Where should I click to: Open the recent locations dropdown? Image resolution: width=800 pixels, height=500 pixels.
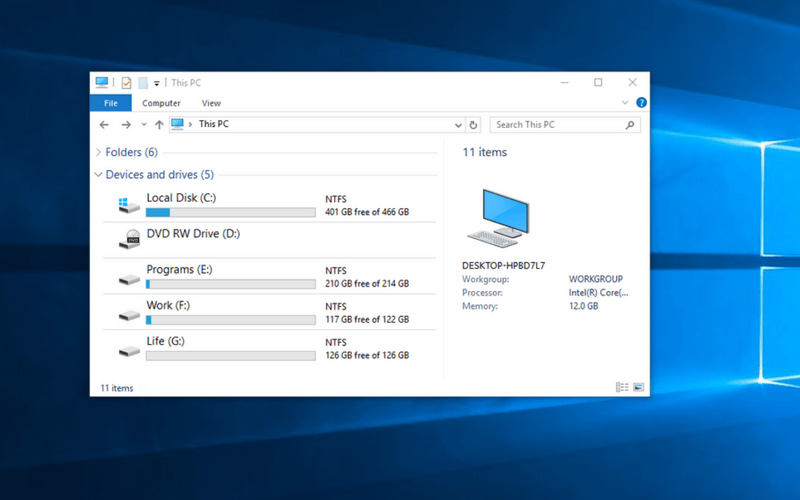(144, 124)
